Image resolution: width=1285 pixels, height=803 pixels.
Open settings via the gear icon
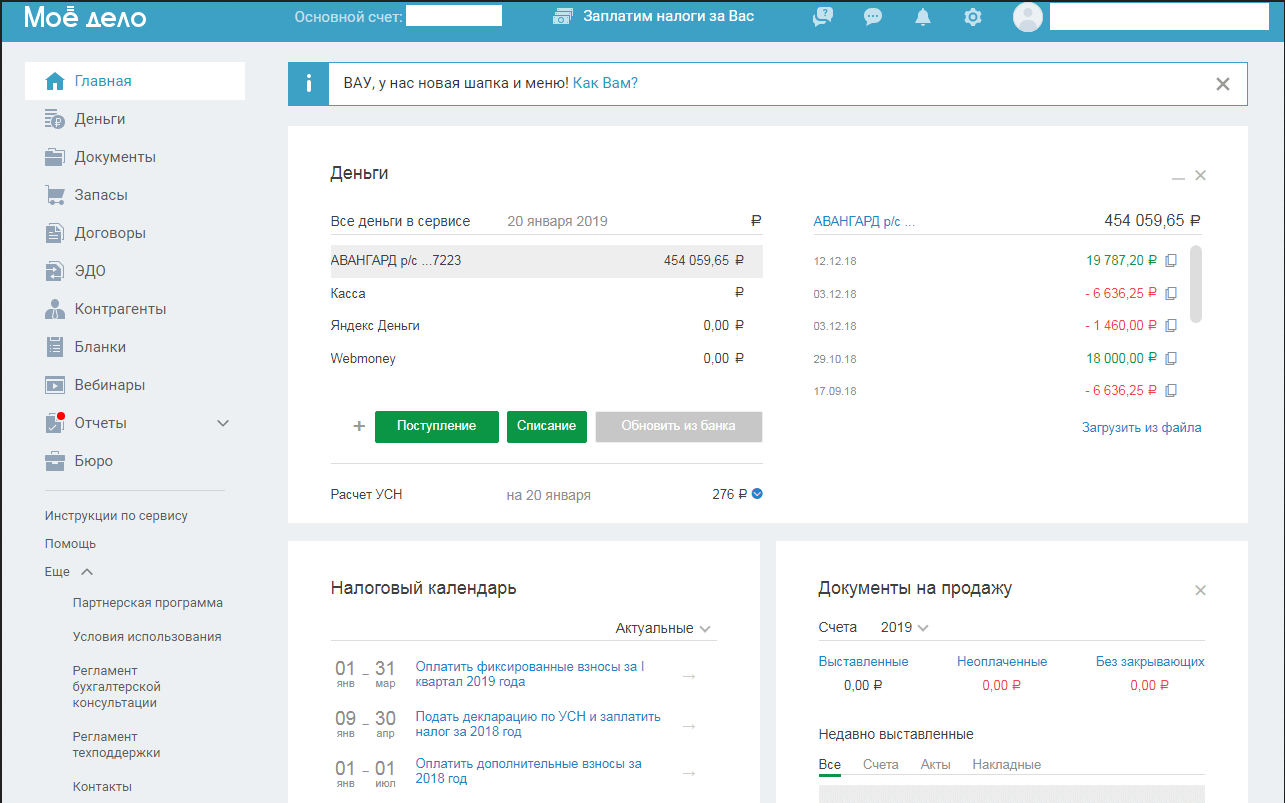coord(972,17)
